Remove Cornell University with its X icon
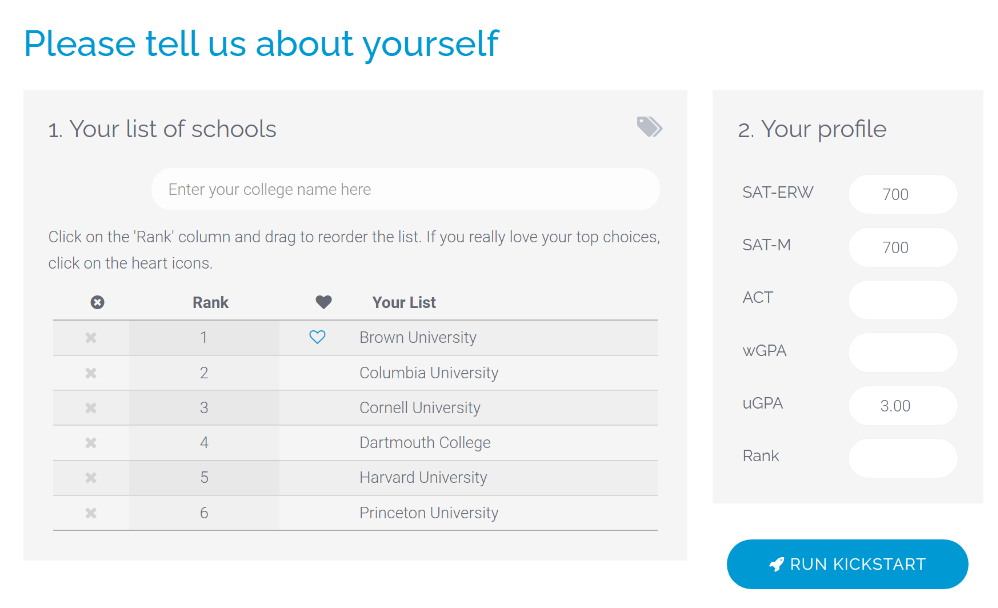 point(91,408)
